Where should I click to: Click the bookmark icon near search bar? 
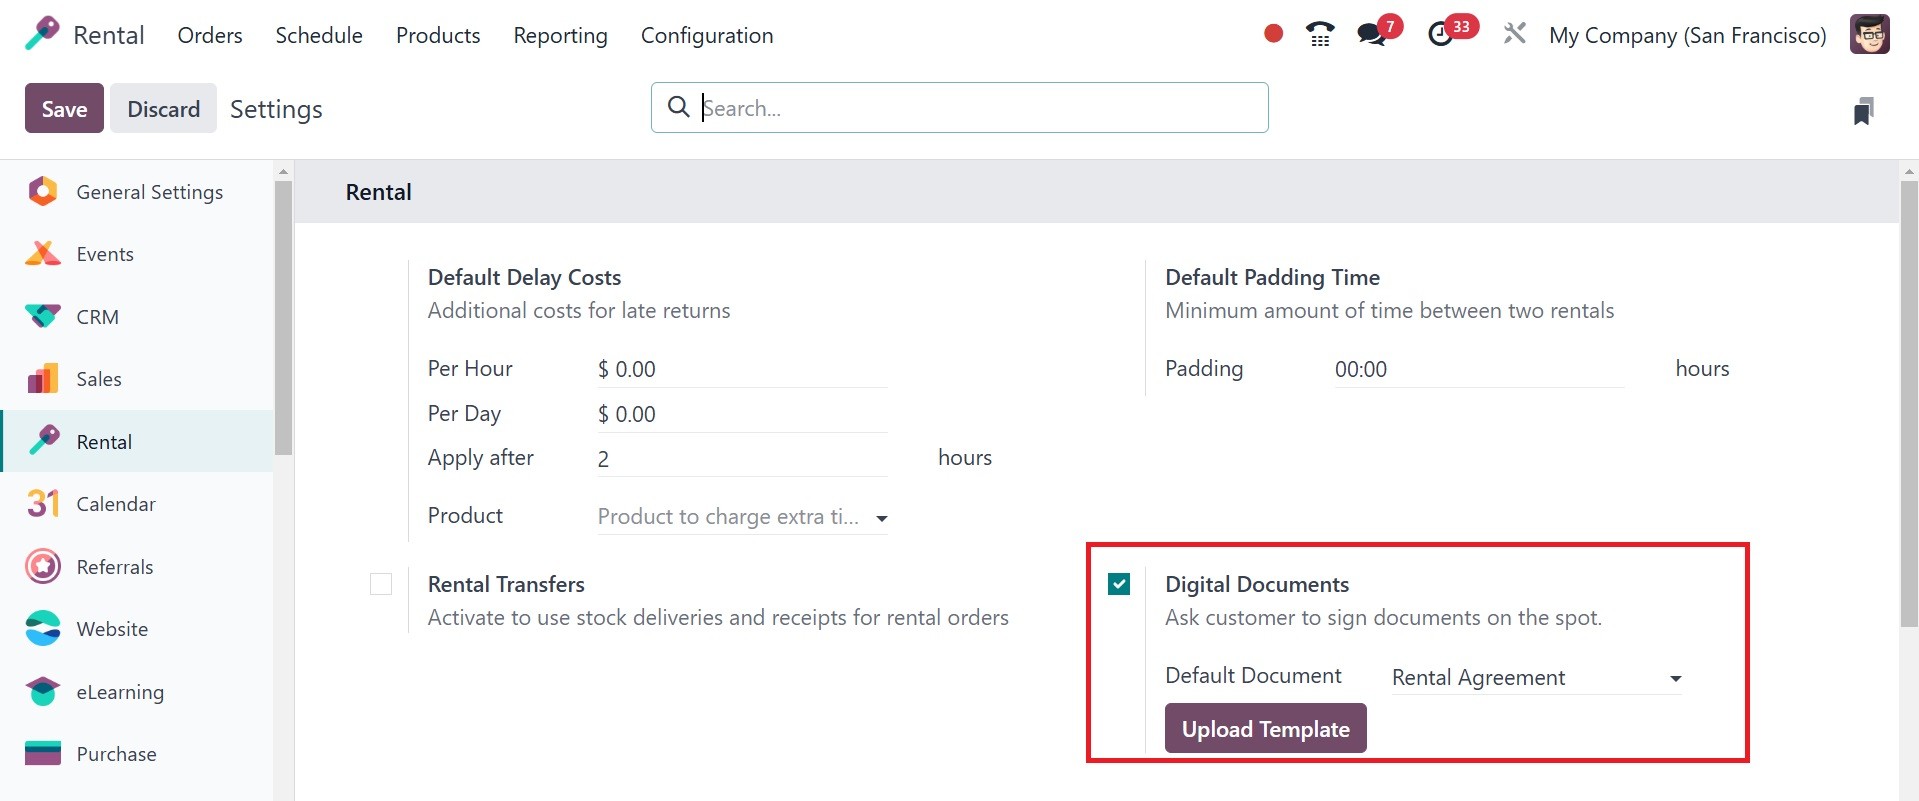click(x=1863, y=111)
